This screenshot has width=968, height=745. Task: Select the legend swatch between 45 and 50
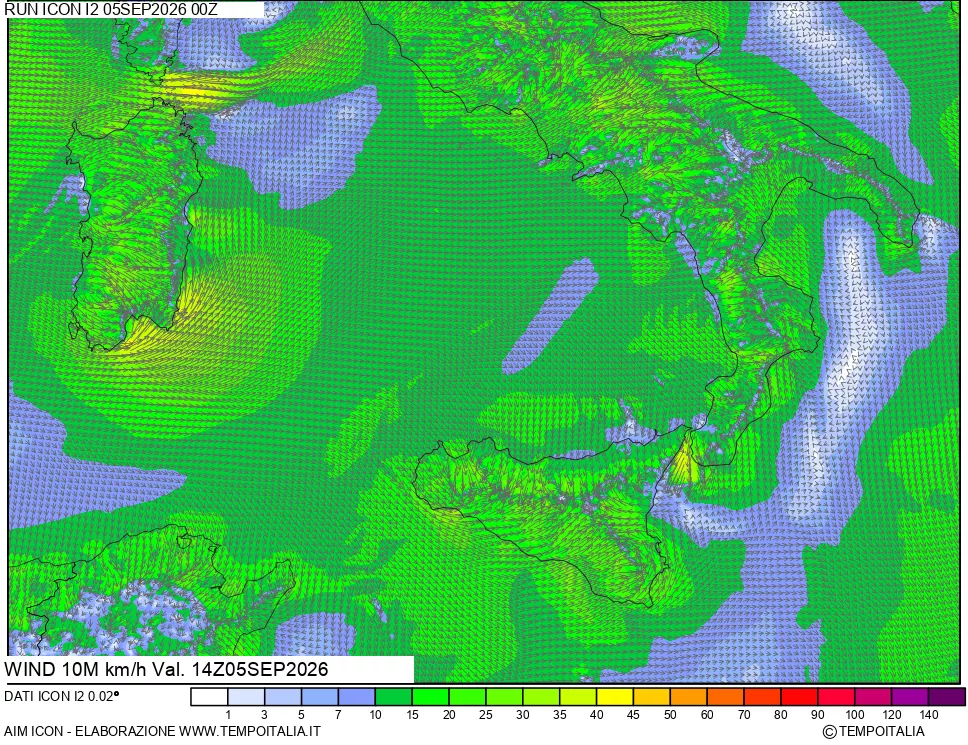[652, 697]
